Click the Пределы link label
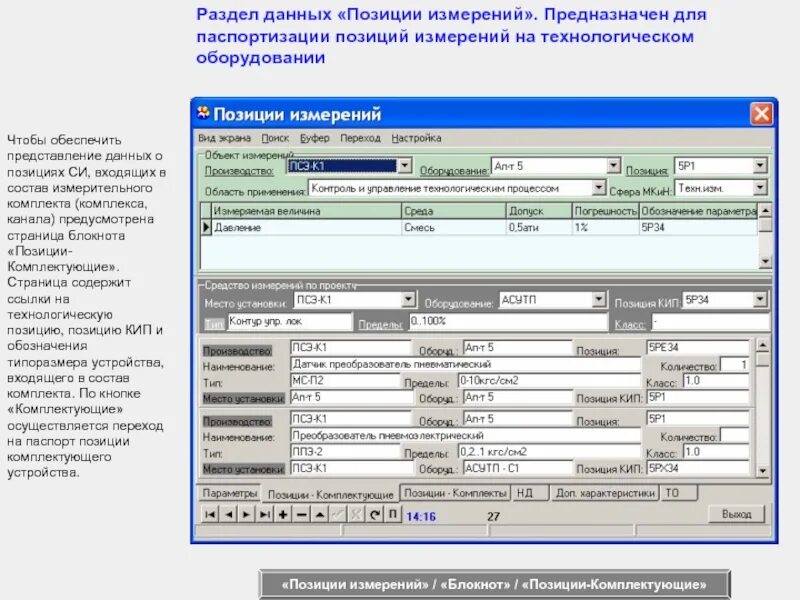The image size is (800, 600). click(380, 324)
